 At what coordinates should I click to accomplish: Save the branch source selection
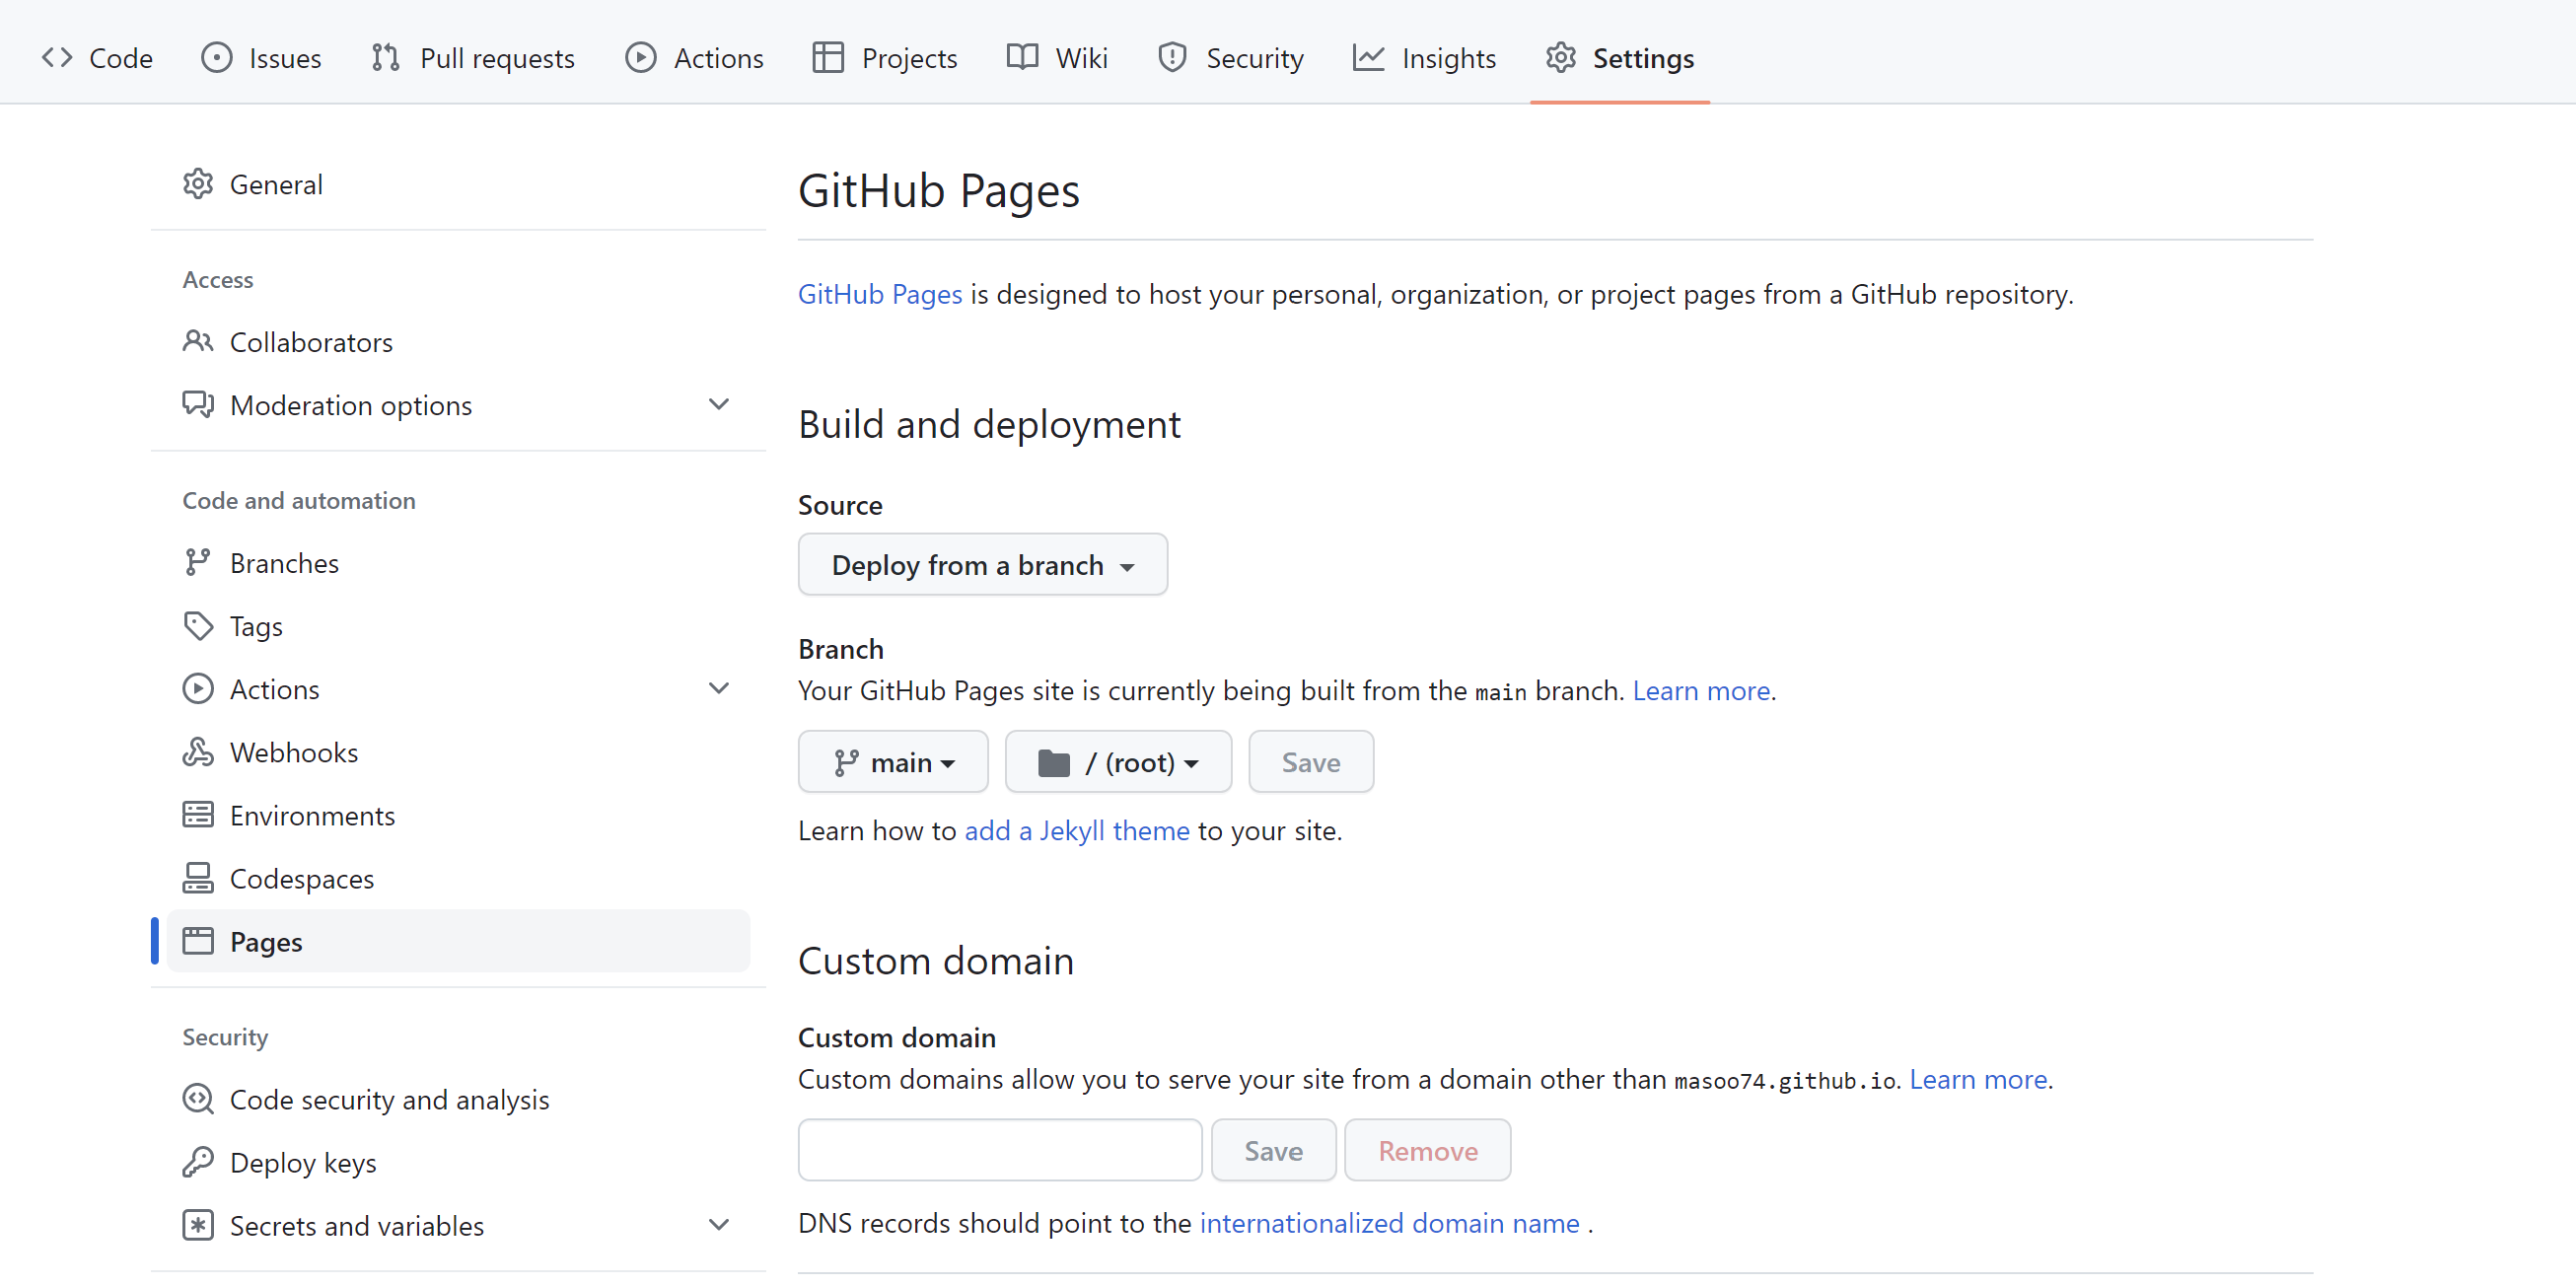[x=1311, y=762]
